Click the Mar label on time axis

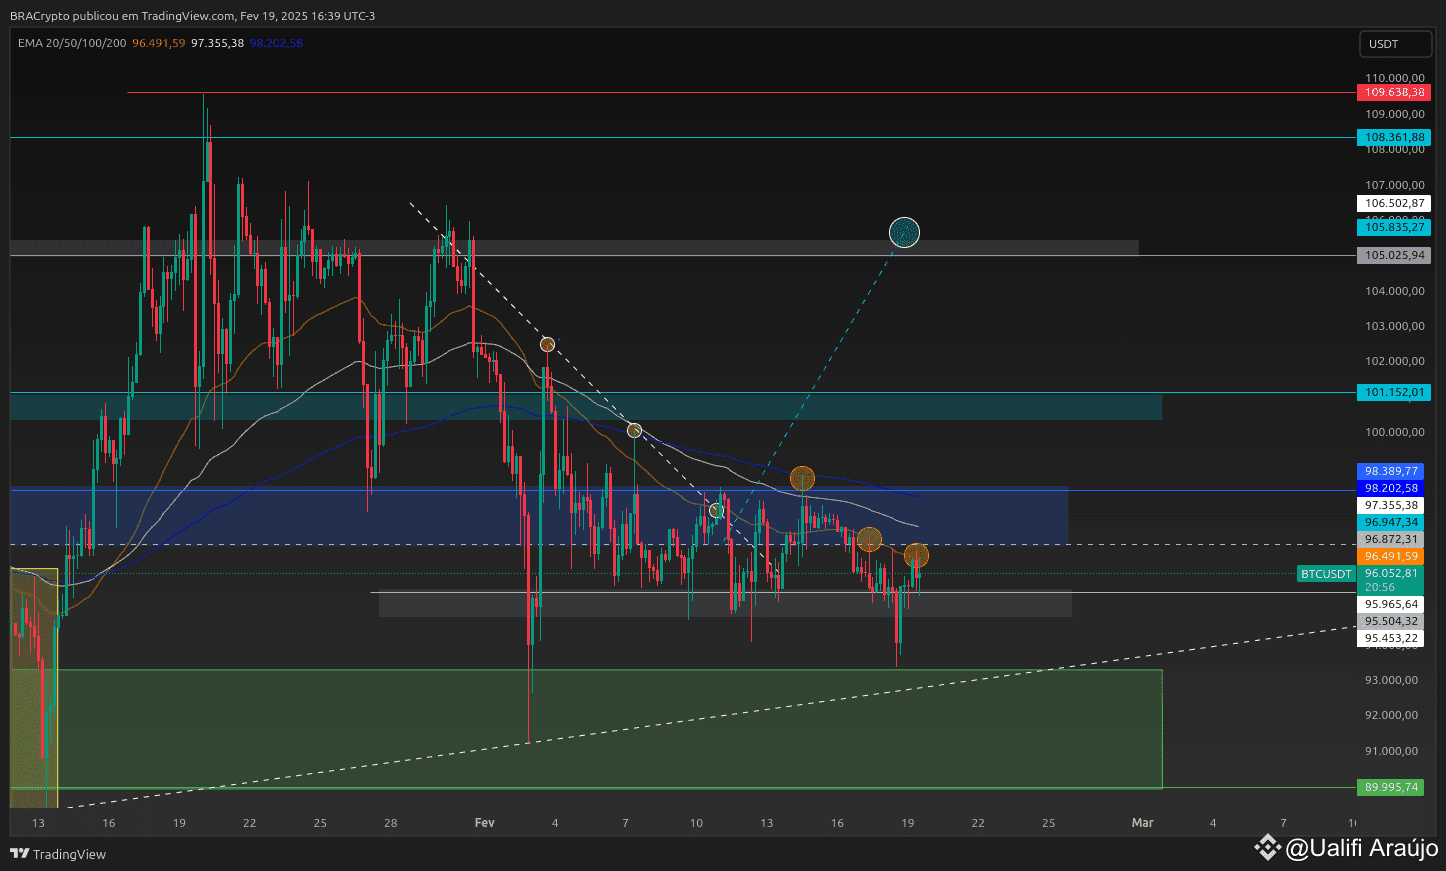point(1142,823)
